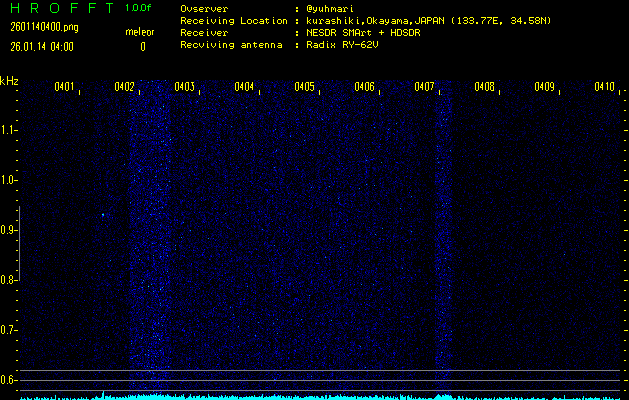Click the bright echo dot after 0401

pyautogui.click(x=103, y=215)
